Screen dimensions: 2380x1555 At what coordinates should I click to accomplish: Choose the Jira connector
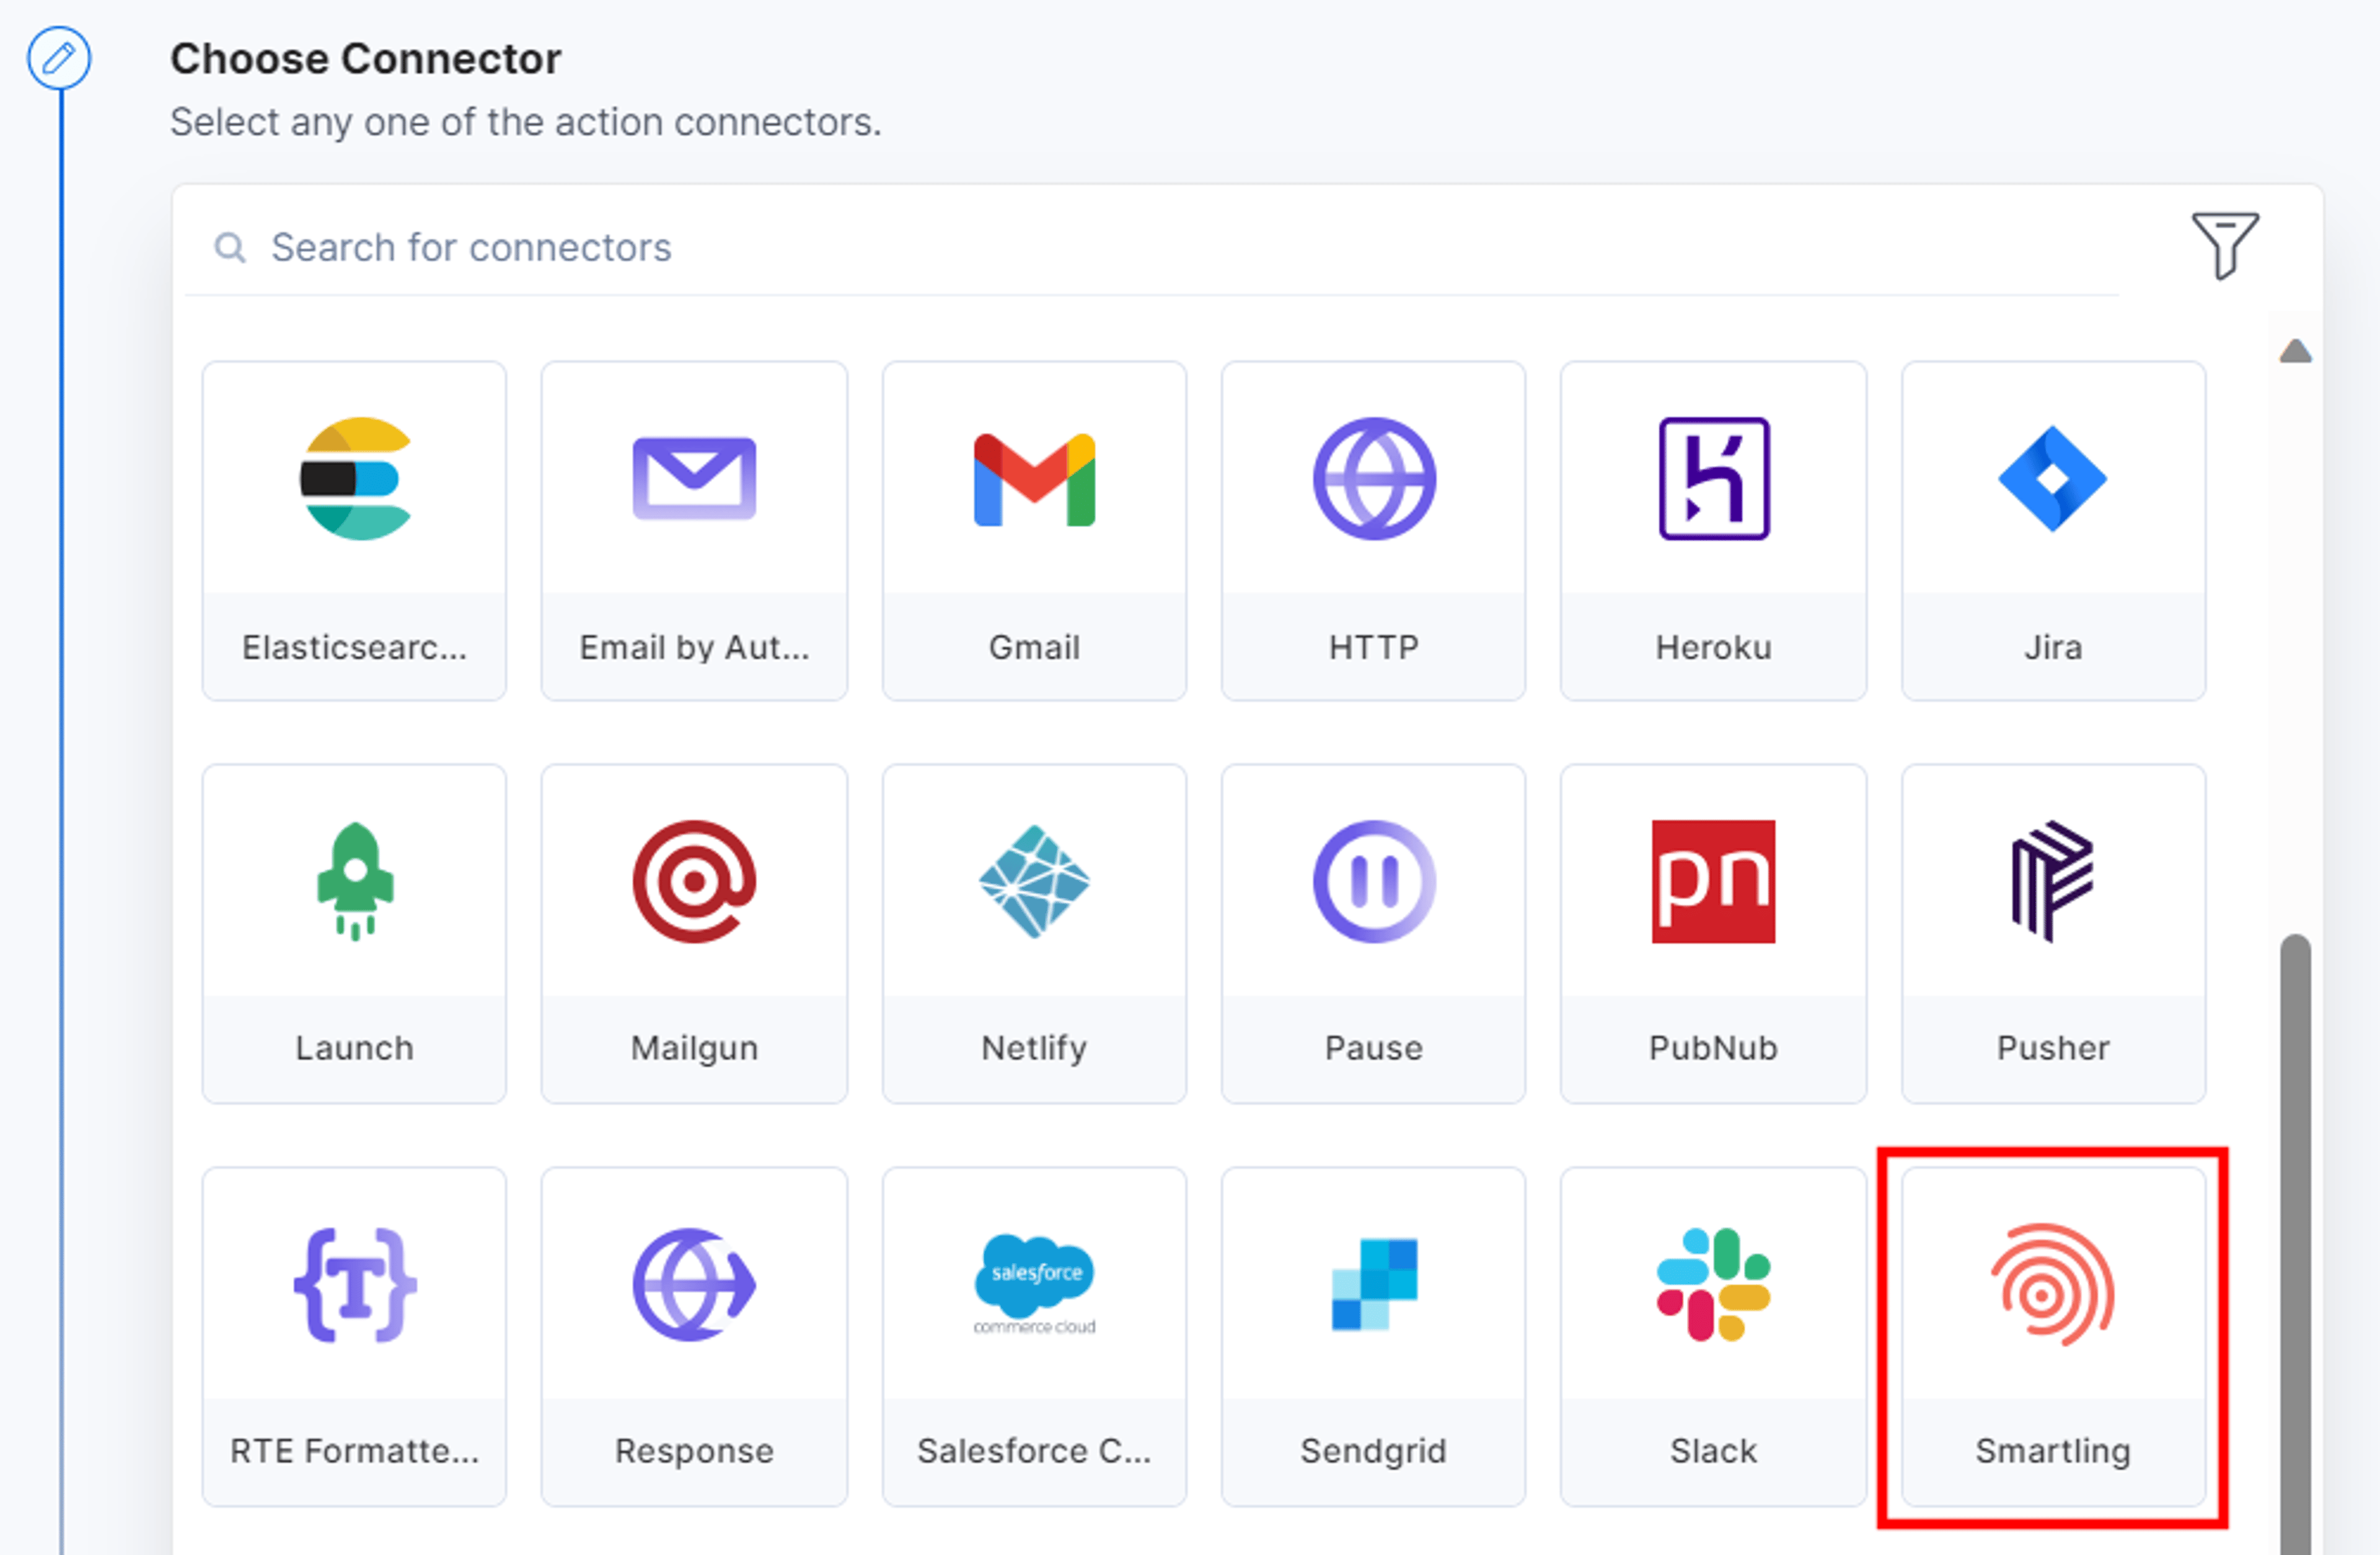click(x=2053, y=531)
